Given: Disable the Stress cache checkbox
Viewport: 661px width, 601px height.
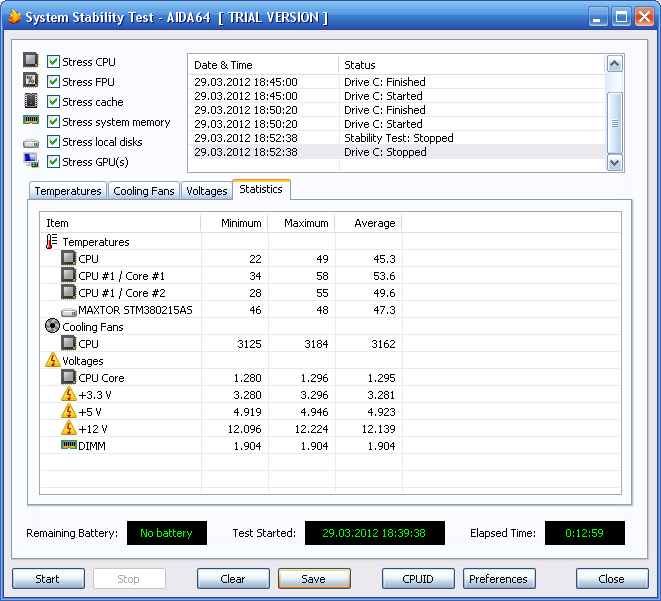Looking at the screenshot, I should 53,102.
